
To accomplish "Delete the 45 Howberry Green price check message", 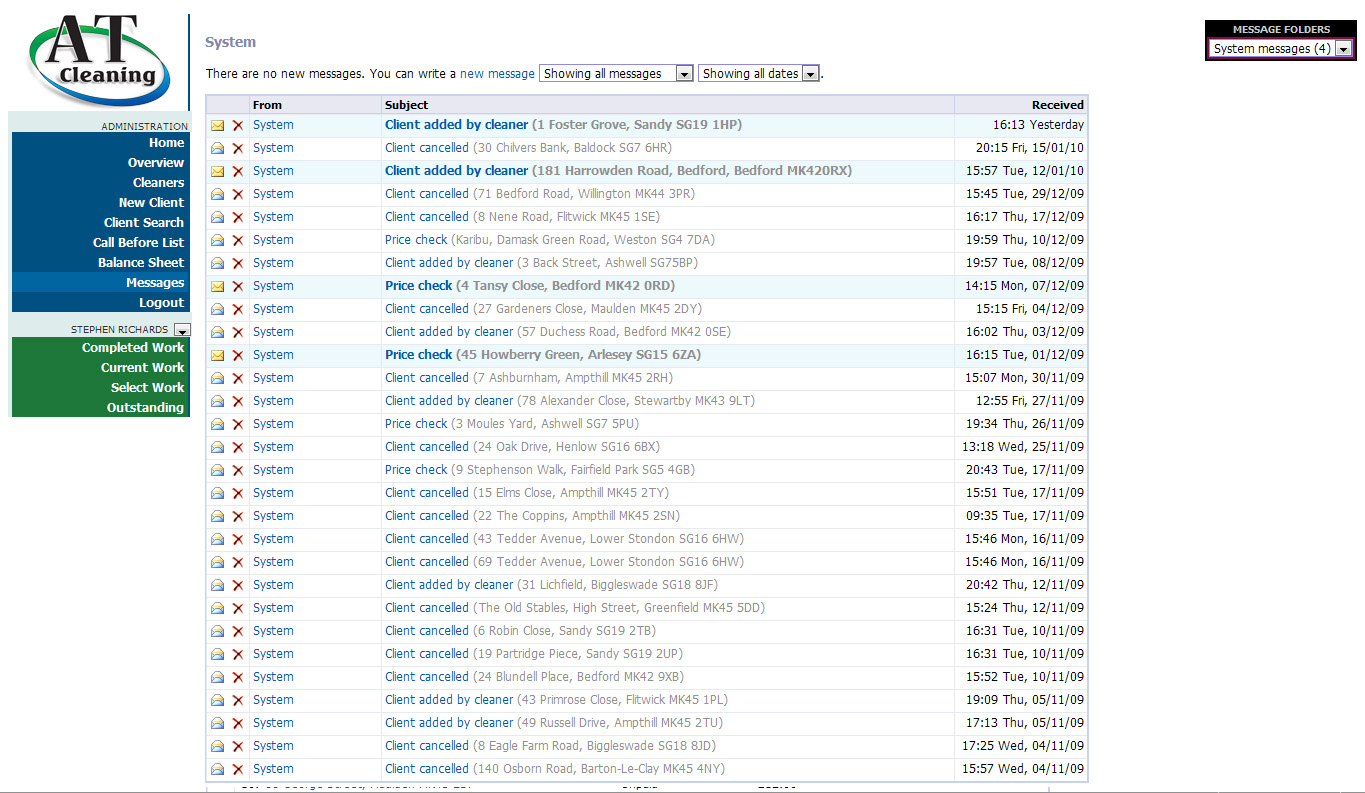I will coord(238,355).
